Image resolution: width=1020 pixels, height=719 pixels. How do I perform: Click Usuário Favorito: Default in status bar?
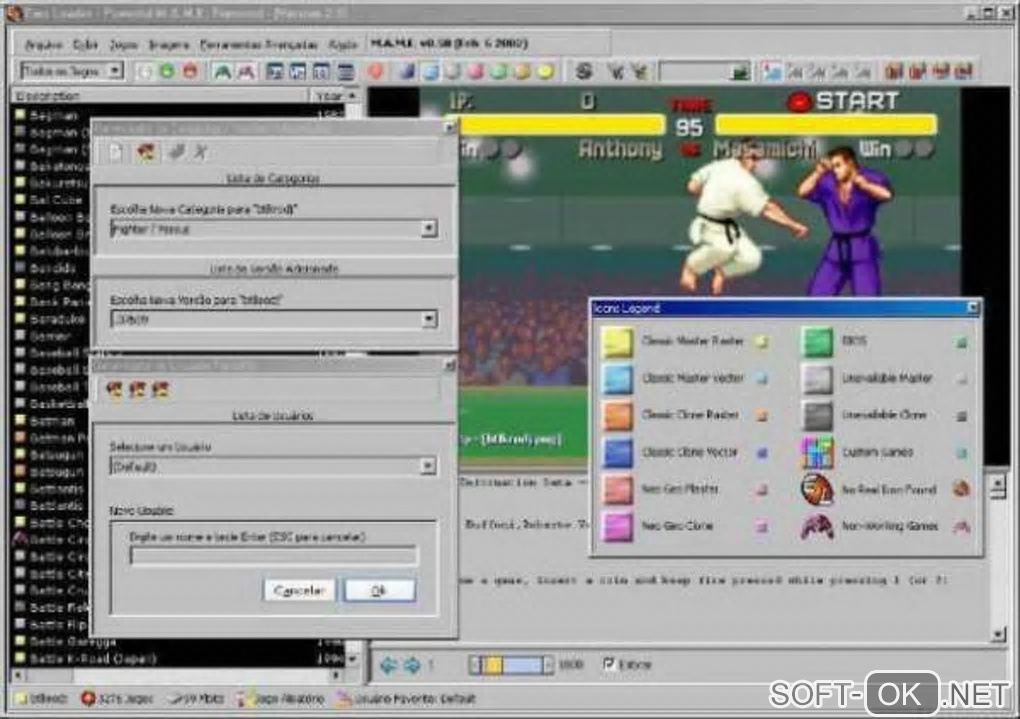[x=406, y=699]
